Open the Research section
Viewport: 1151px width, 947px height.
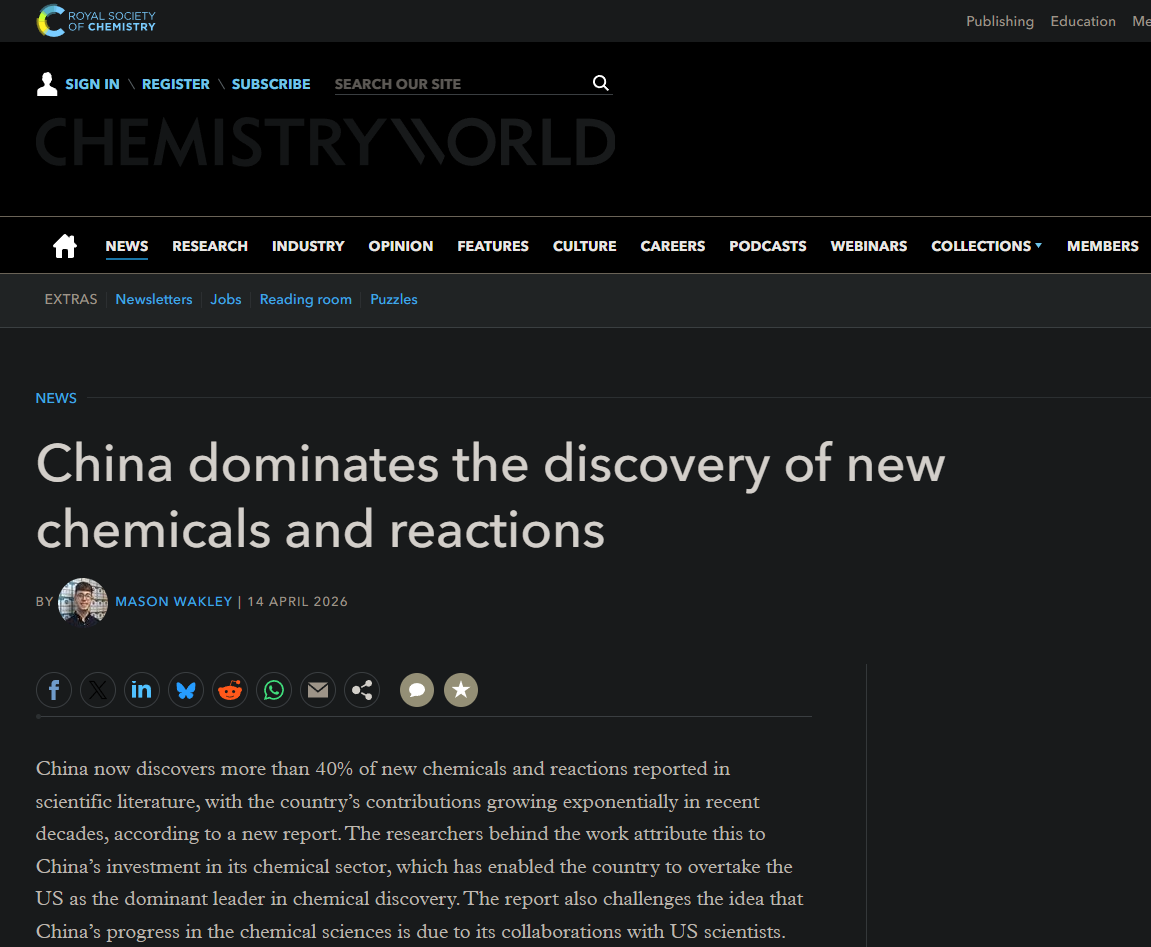pyautogui.click(x=210, y=246)
